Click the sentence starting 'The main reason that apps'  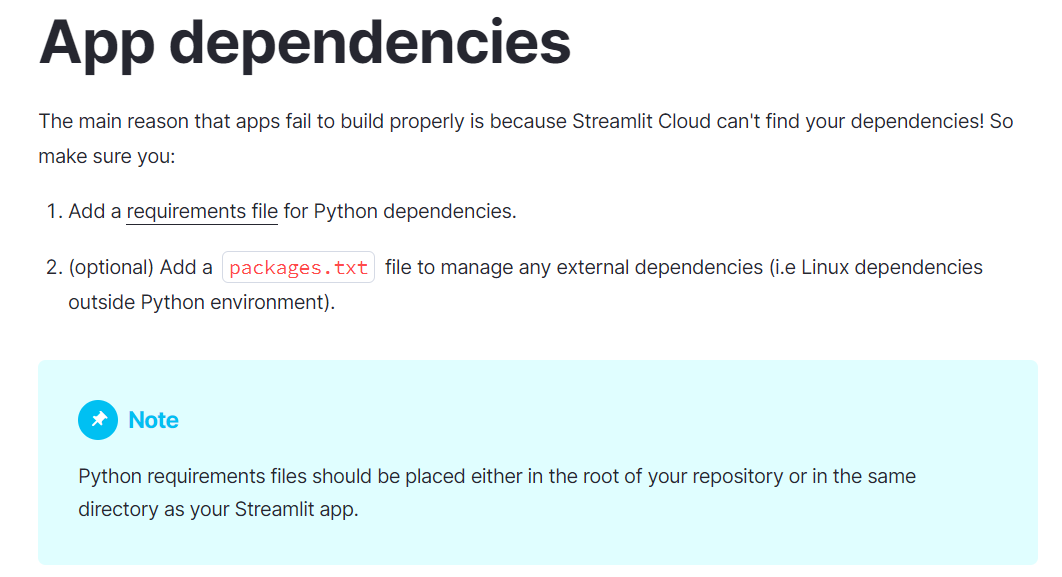click(x=526, y=138)
